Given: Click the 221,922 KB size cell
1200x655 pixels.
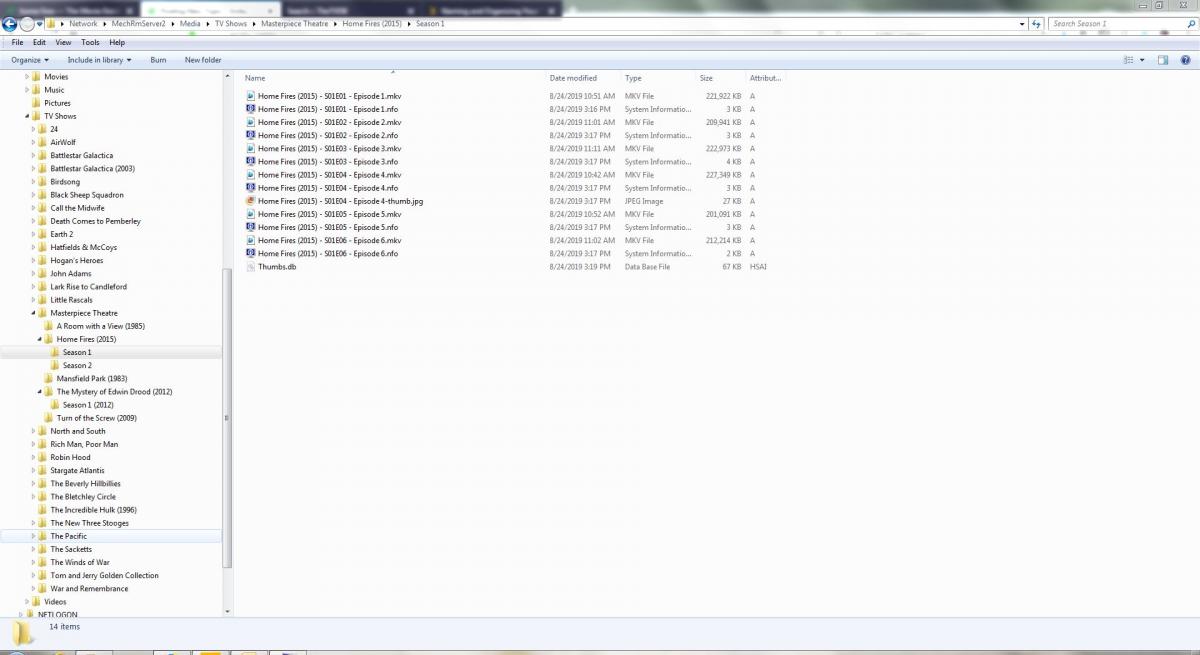Looking at the screenshot, I should click(x=723, y=96).
